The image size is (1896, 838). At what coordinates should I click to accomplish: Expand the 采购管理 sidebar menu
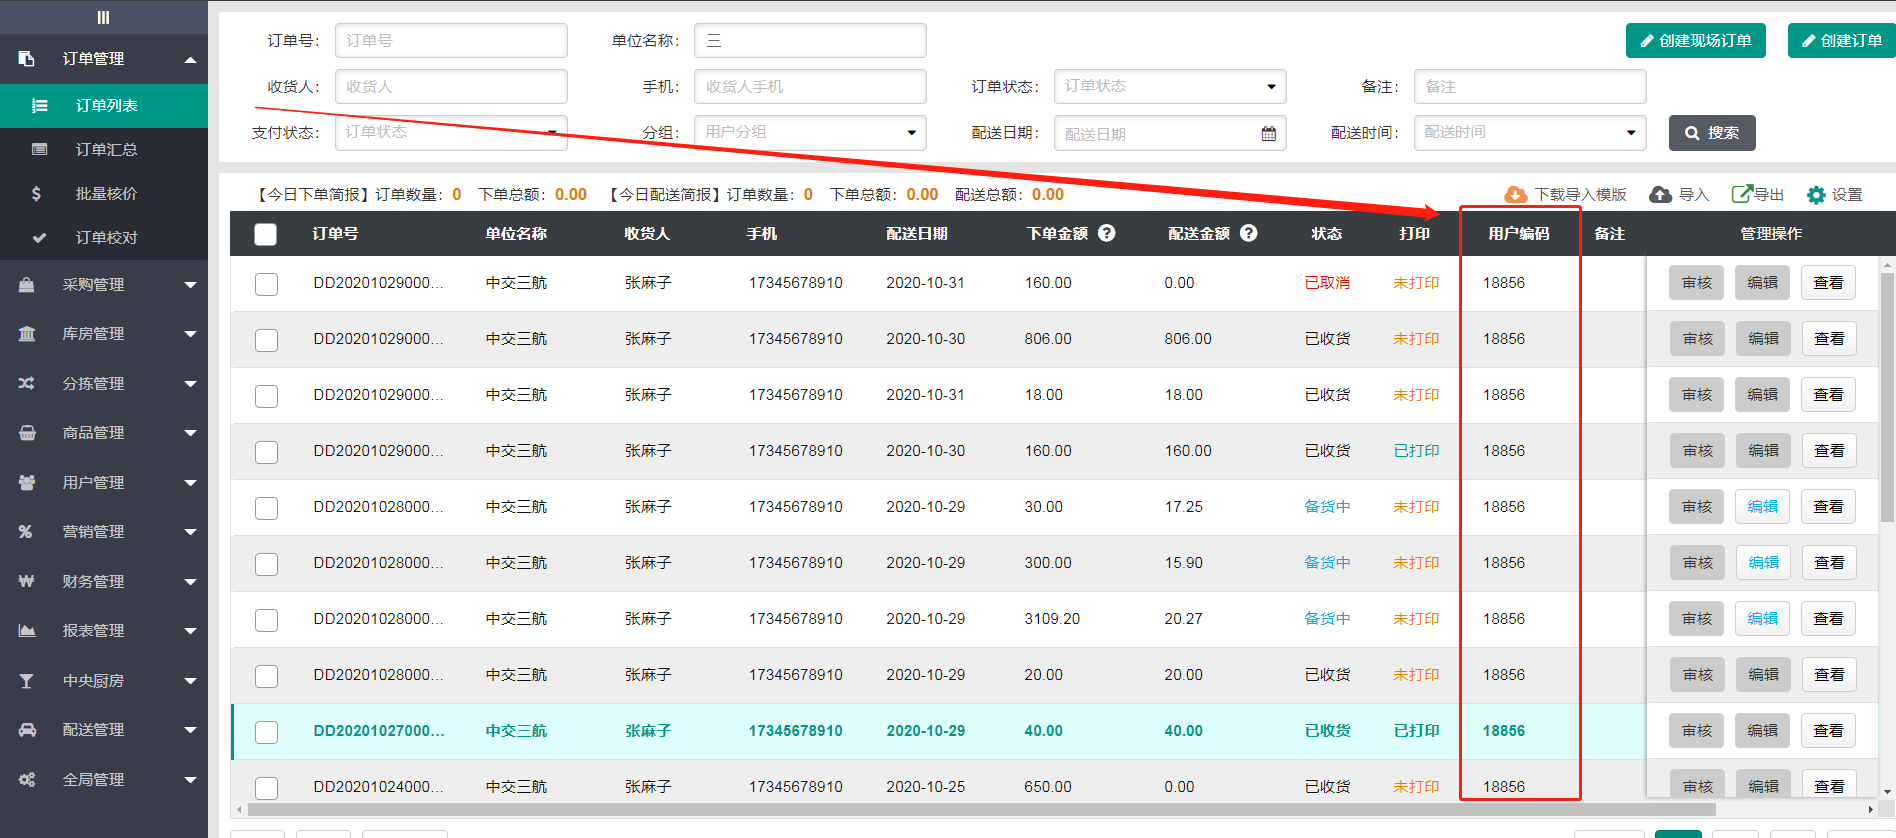104,285
